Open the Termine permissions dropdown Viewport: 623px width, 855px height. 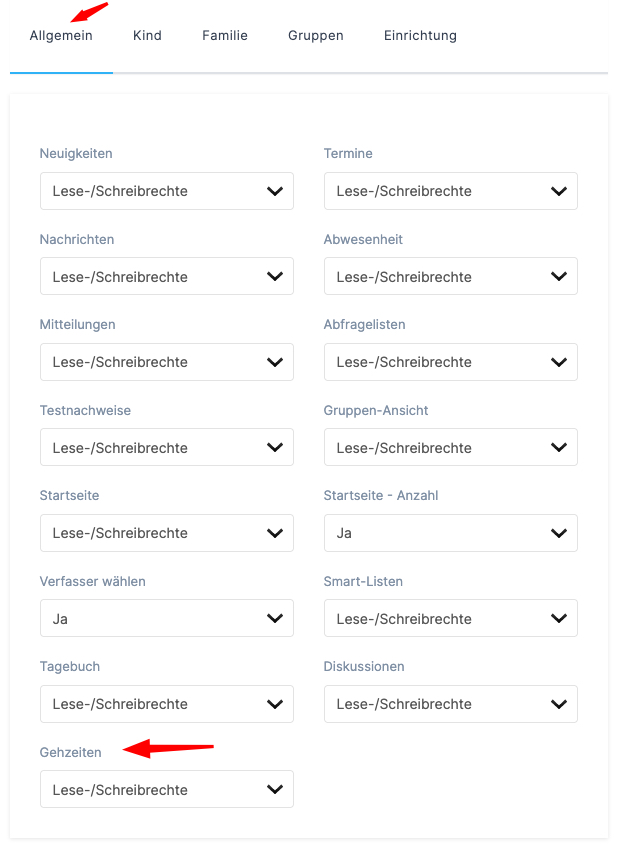pyautogui.click(x=451, y=191)
